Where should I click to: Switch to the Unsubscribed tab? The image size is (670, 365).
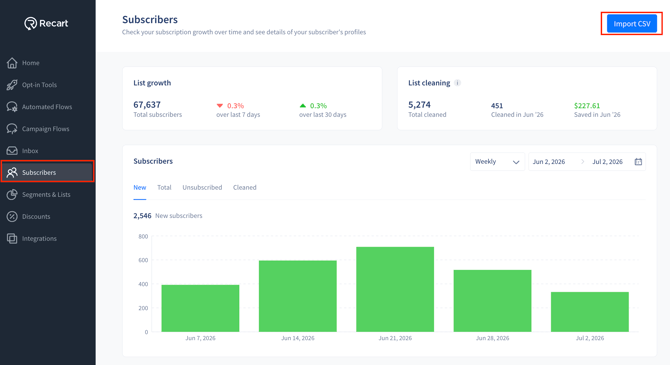(202, 187)
